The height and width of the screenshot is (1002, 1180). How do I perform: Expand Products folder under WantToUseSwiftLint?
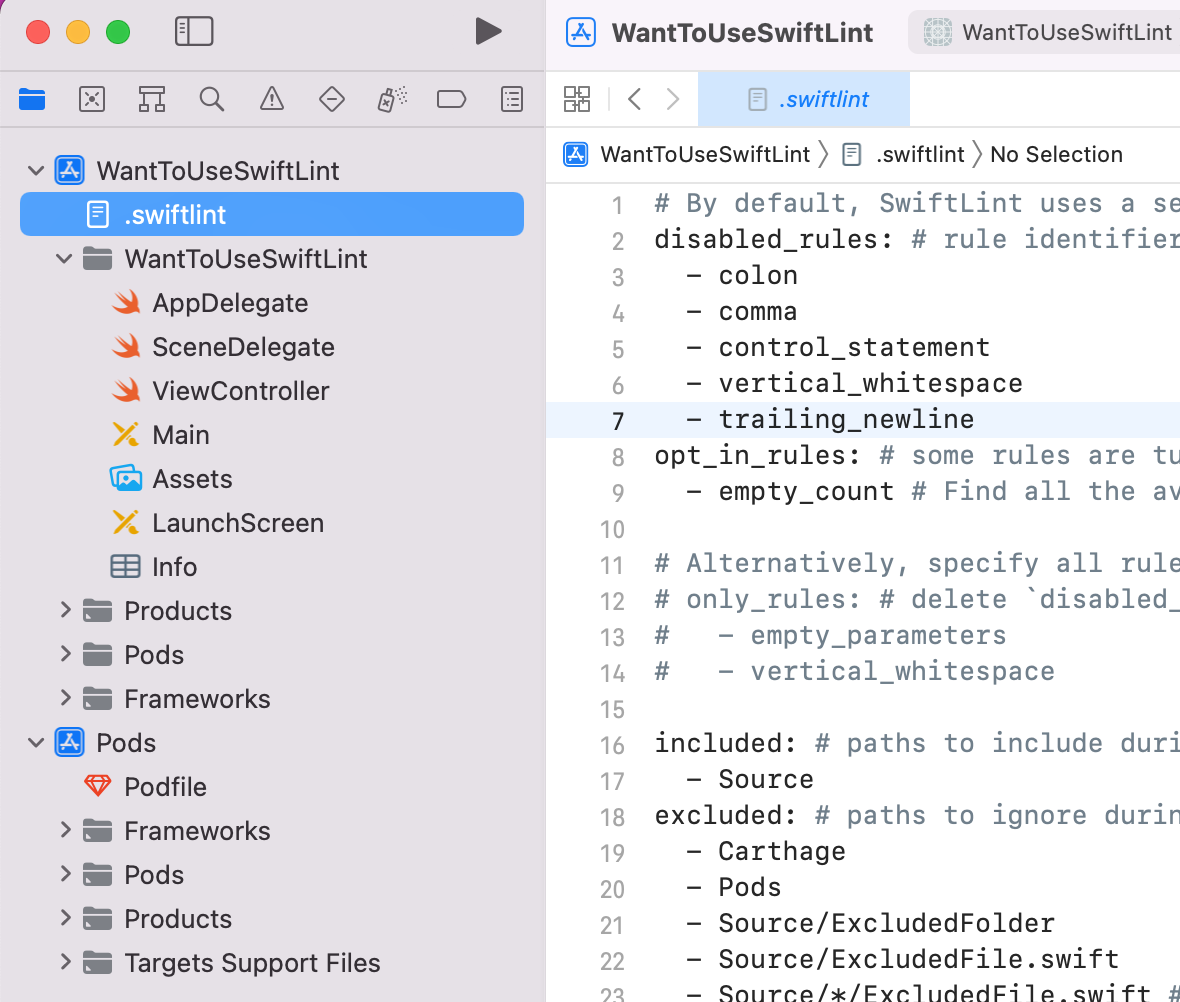(x=65, y=611)
